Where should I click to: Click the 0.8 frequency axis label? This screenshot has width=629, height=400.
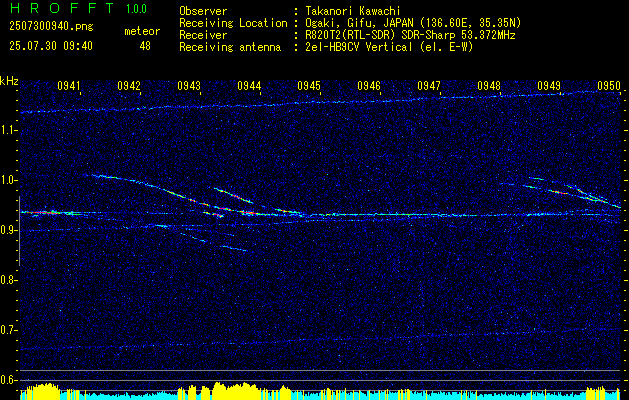(x=8, y=280)
